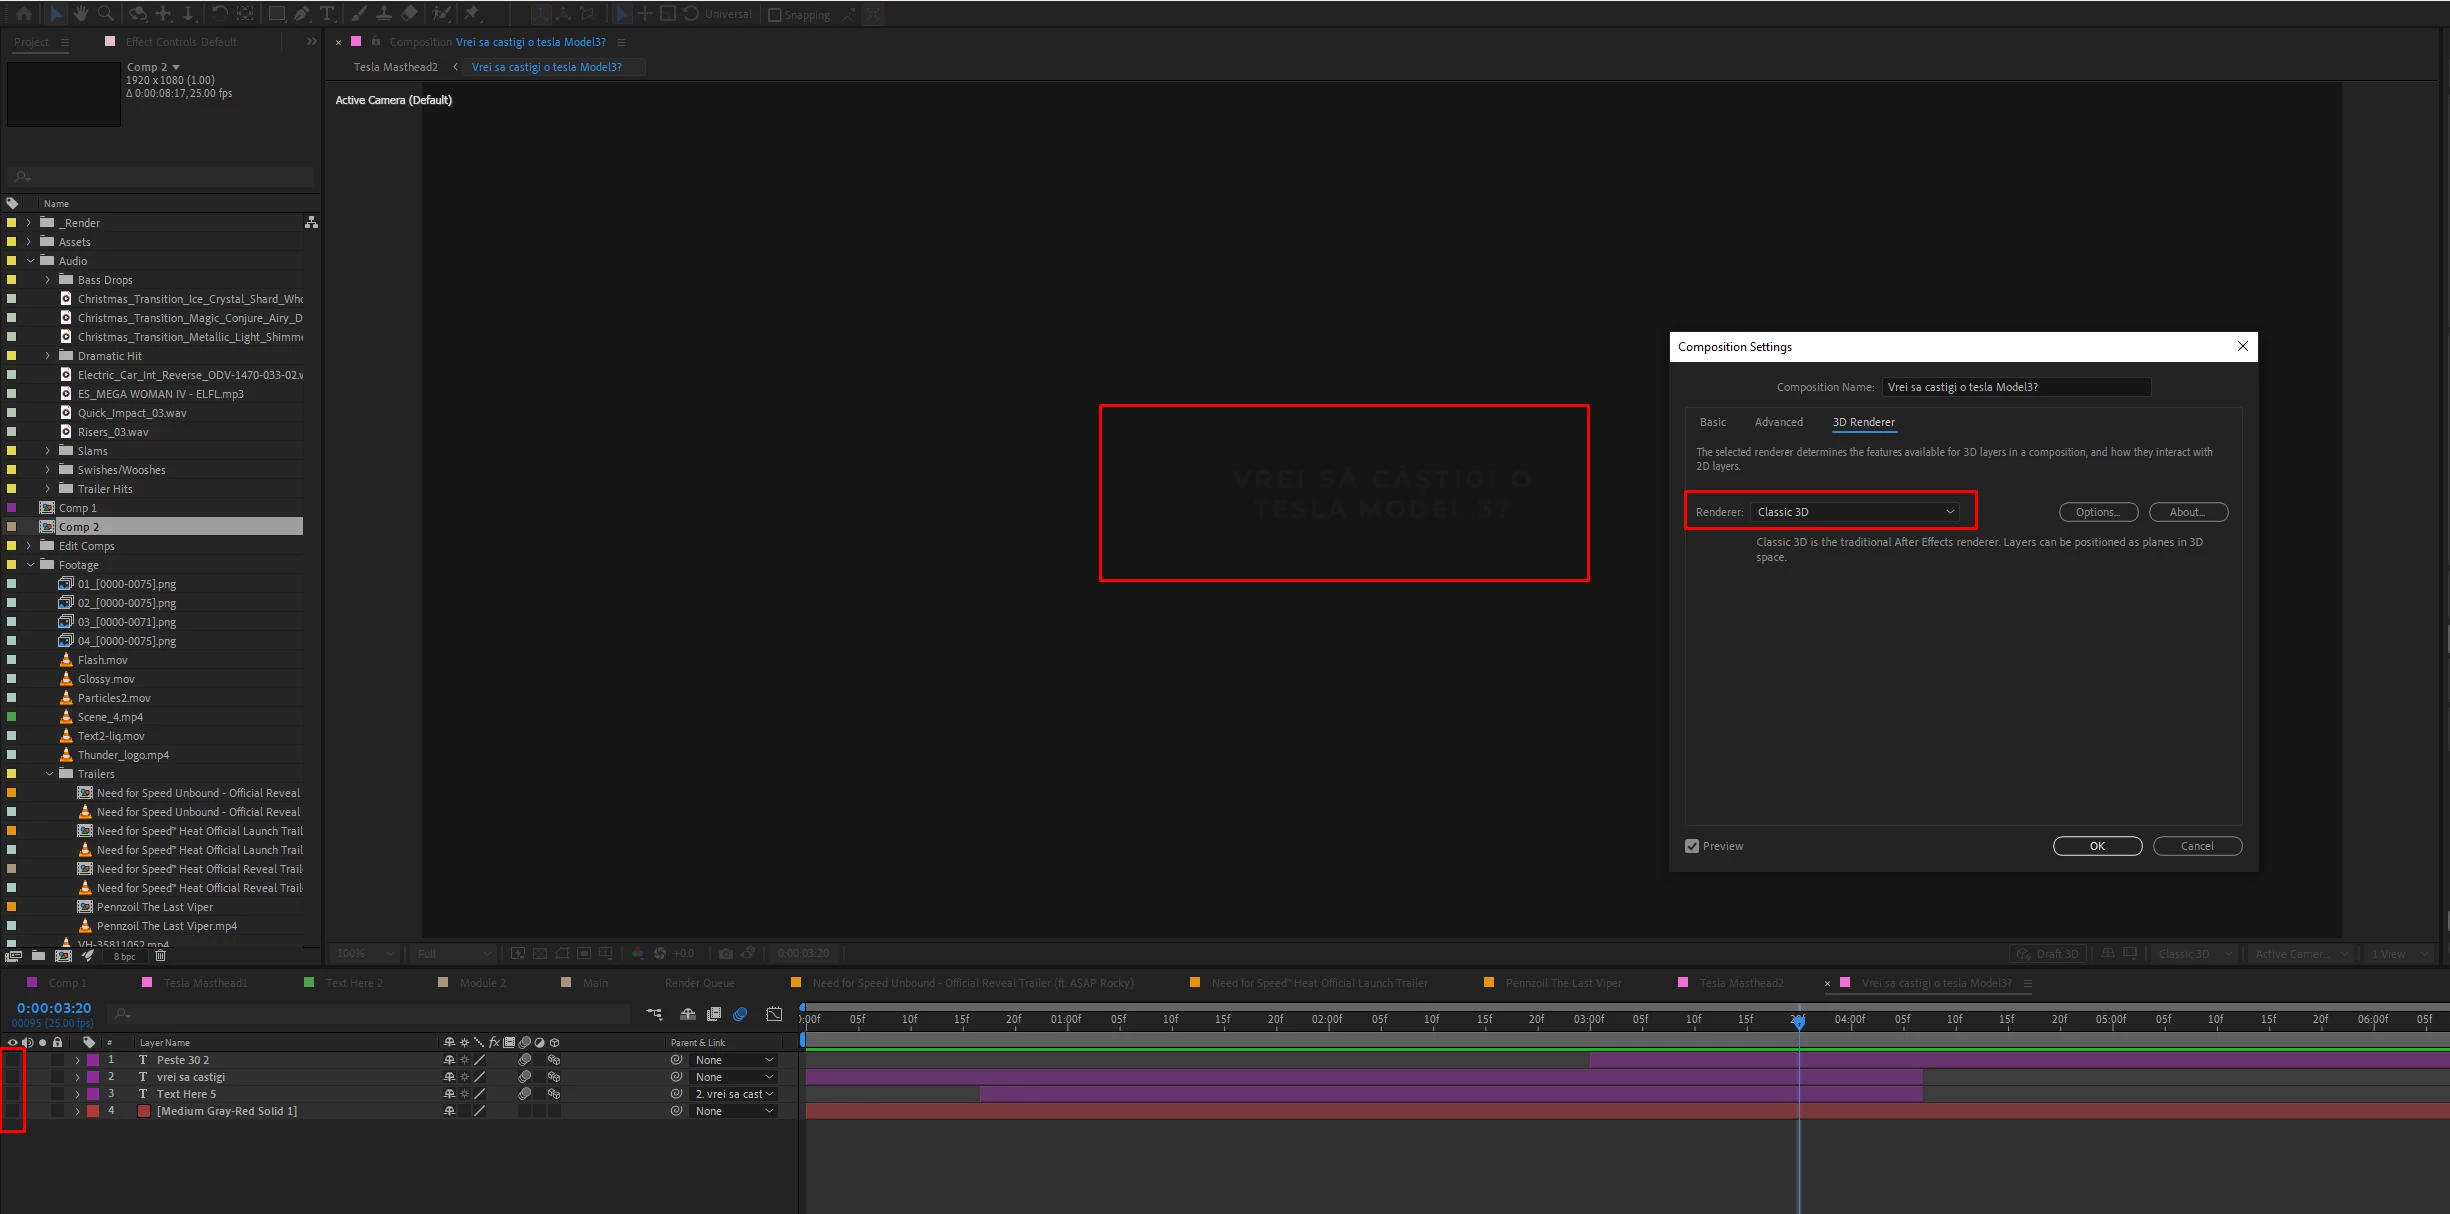This screenshot has height=1214, width=2450.
Task: Enable the Snapping checkbox
Action: point(774,15)
